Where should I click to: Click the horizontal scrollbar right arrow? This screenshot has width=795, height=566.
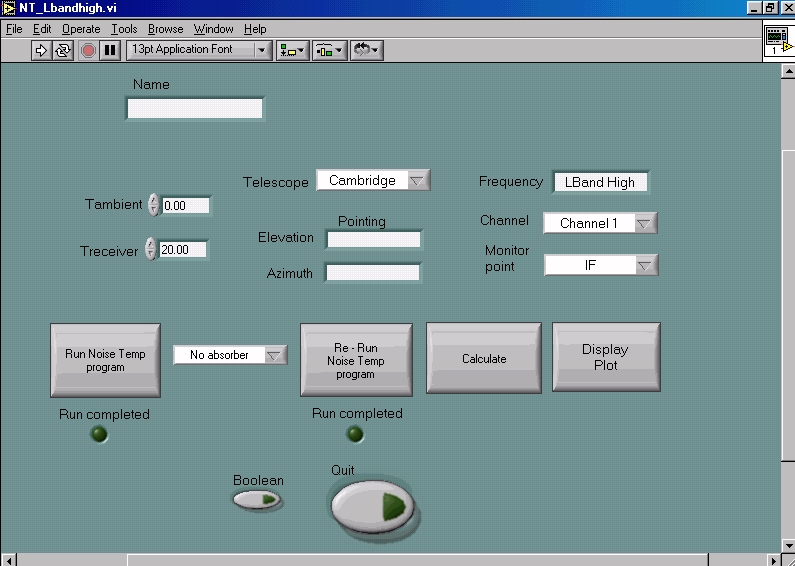point(773,560)
